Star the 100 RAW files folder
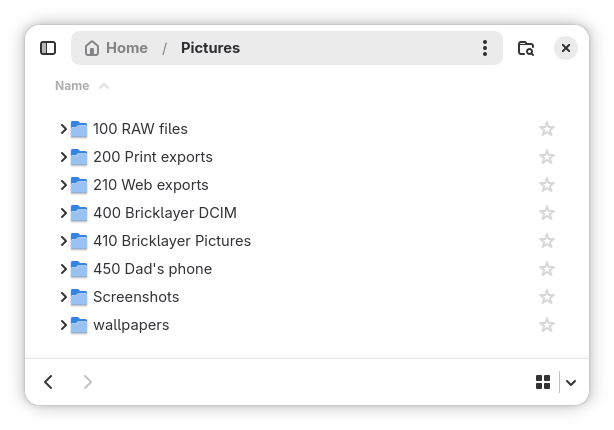Viewport: 614px width, 430px height. [x=547, y=129]
